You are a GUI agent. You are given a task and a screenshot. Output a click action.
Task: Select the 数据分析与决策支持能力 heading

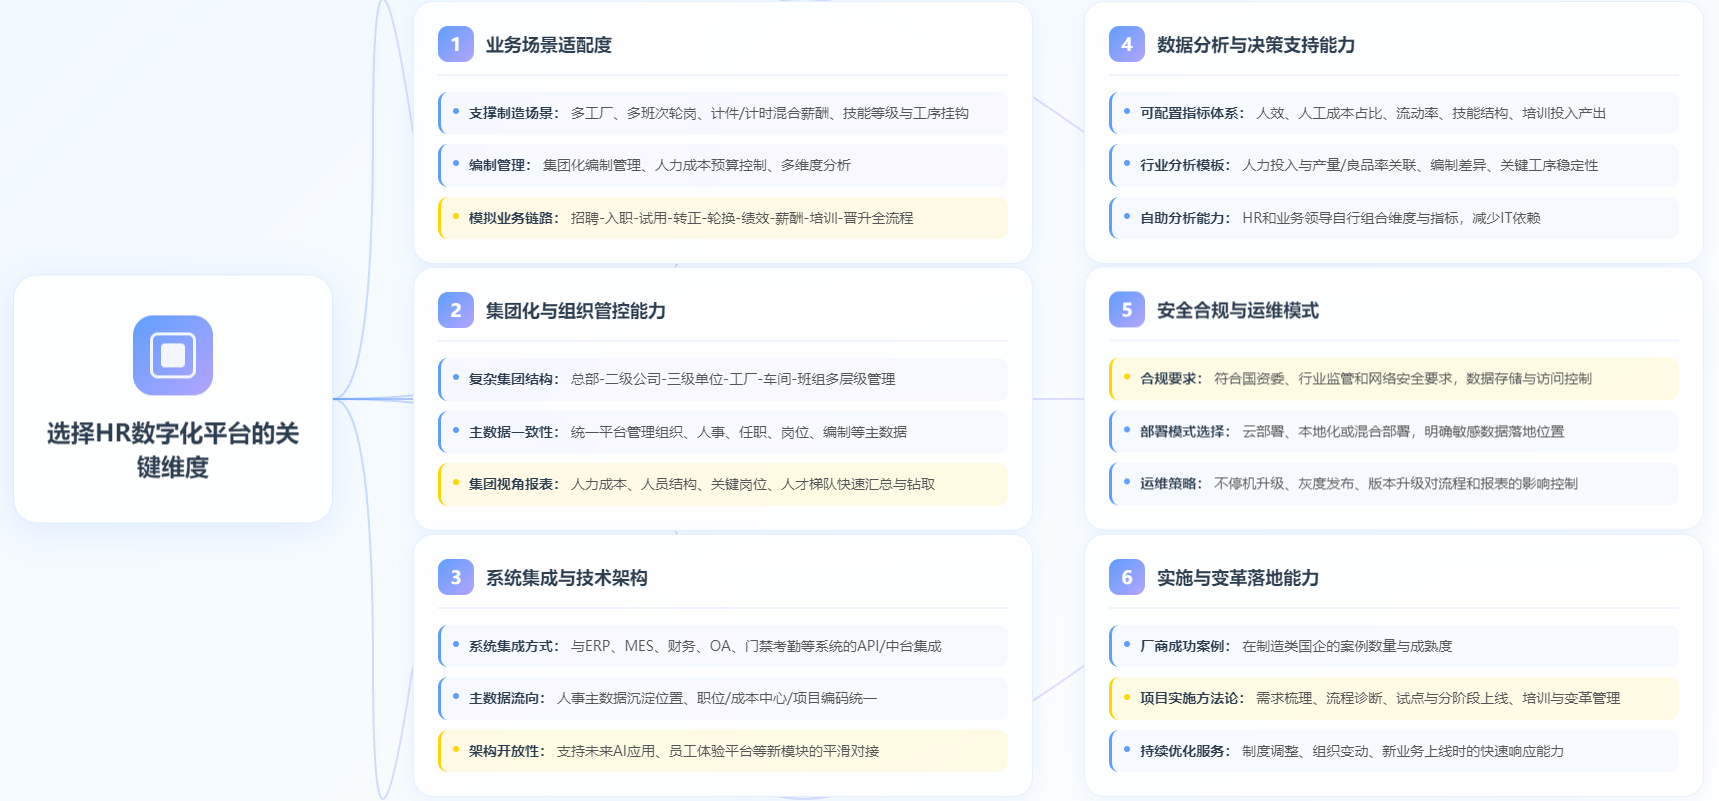[x=1255, y=45]
